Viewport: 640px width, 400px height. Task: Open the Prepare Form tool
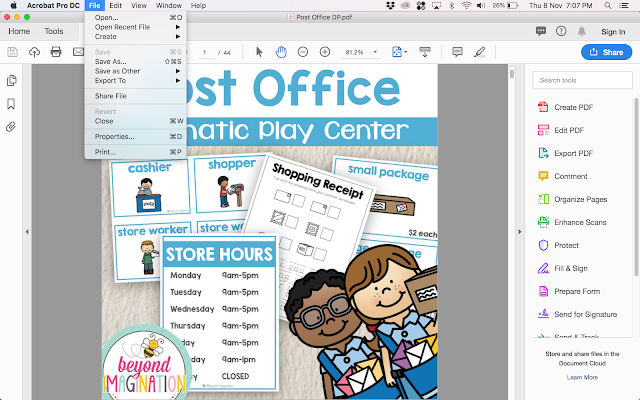[577, 291]
